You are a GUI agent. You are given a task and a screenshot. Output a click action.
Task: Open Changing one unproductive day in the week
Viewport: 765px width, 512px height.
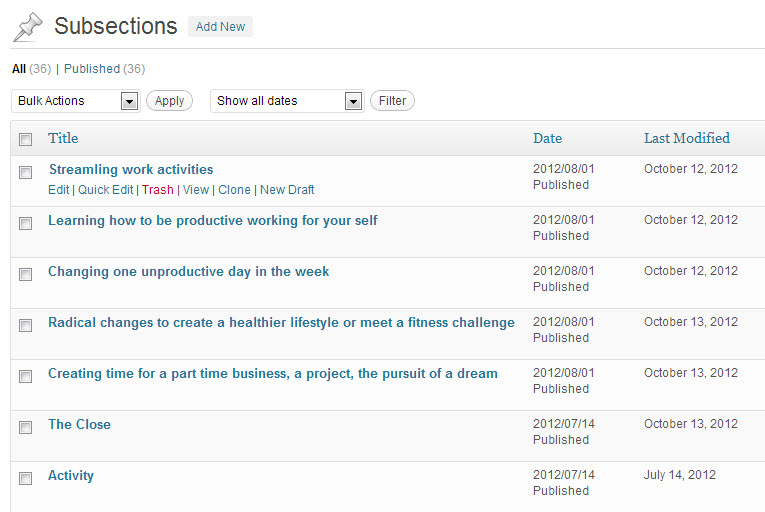click(x=188, y=271)
